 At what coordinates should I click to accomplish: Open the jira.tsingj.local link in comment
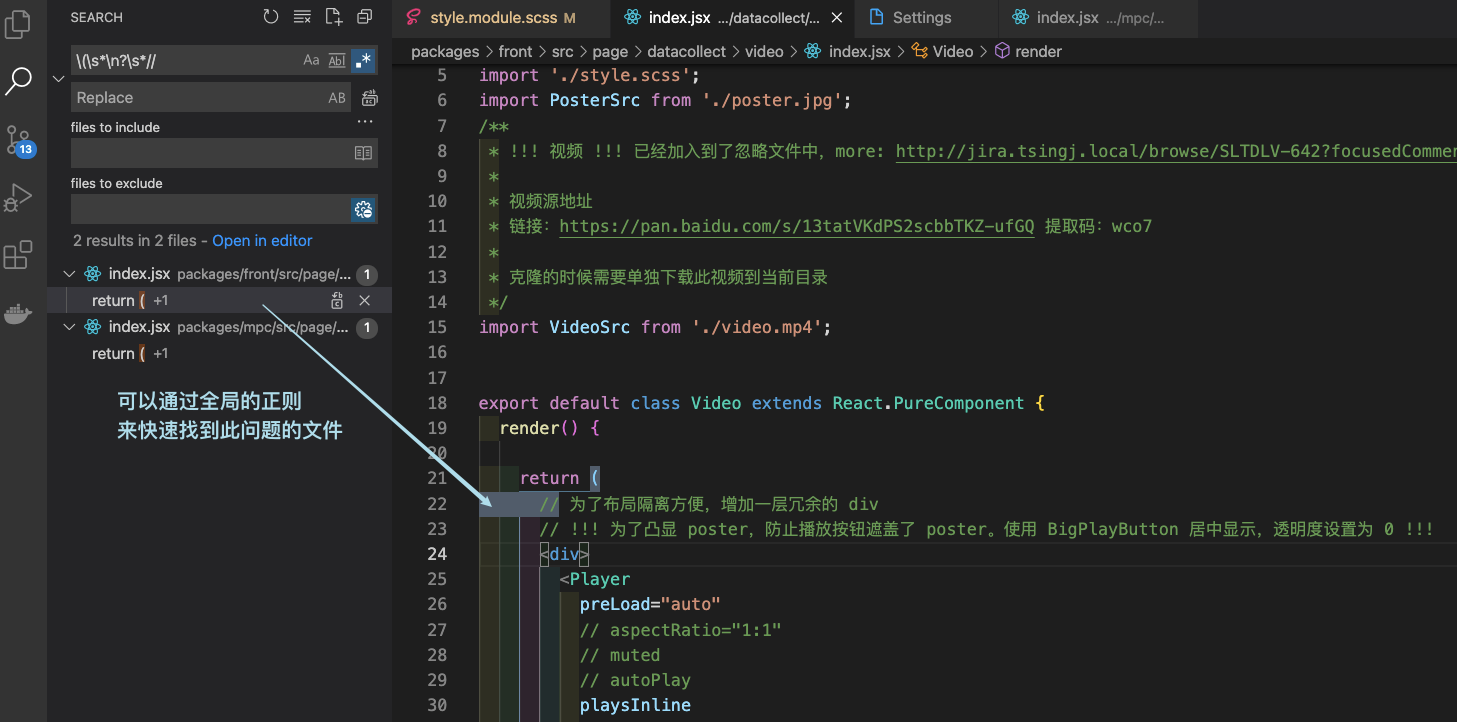(x=1176, y=151)
